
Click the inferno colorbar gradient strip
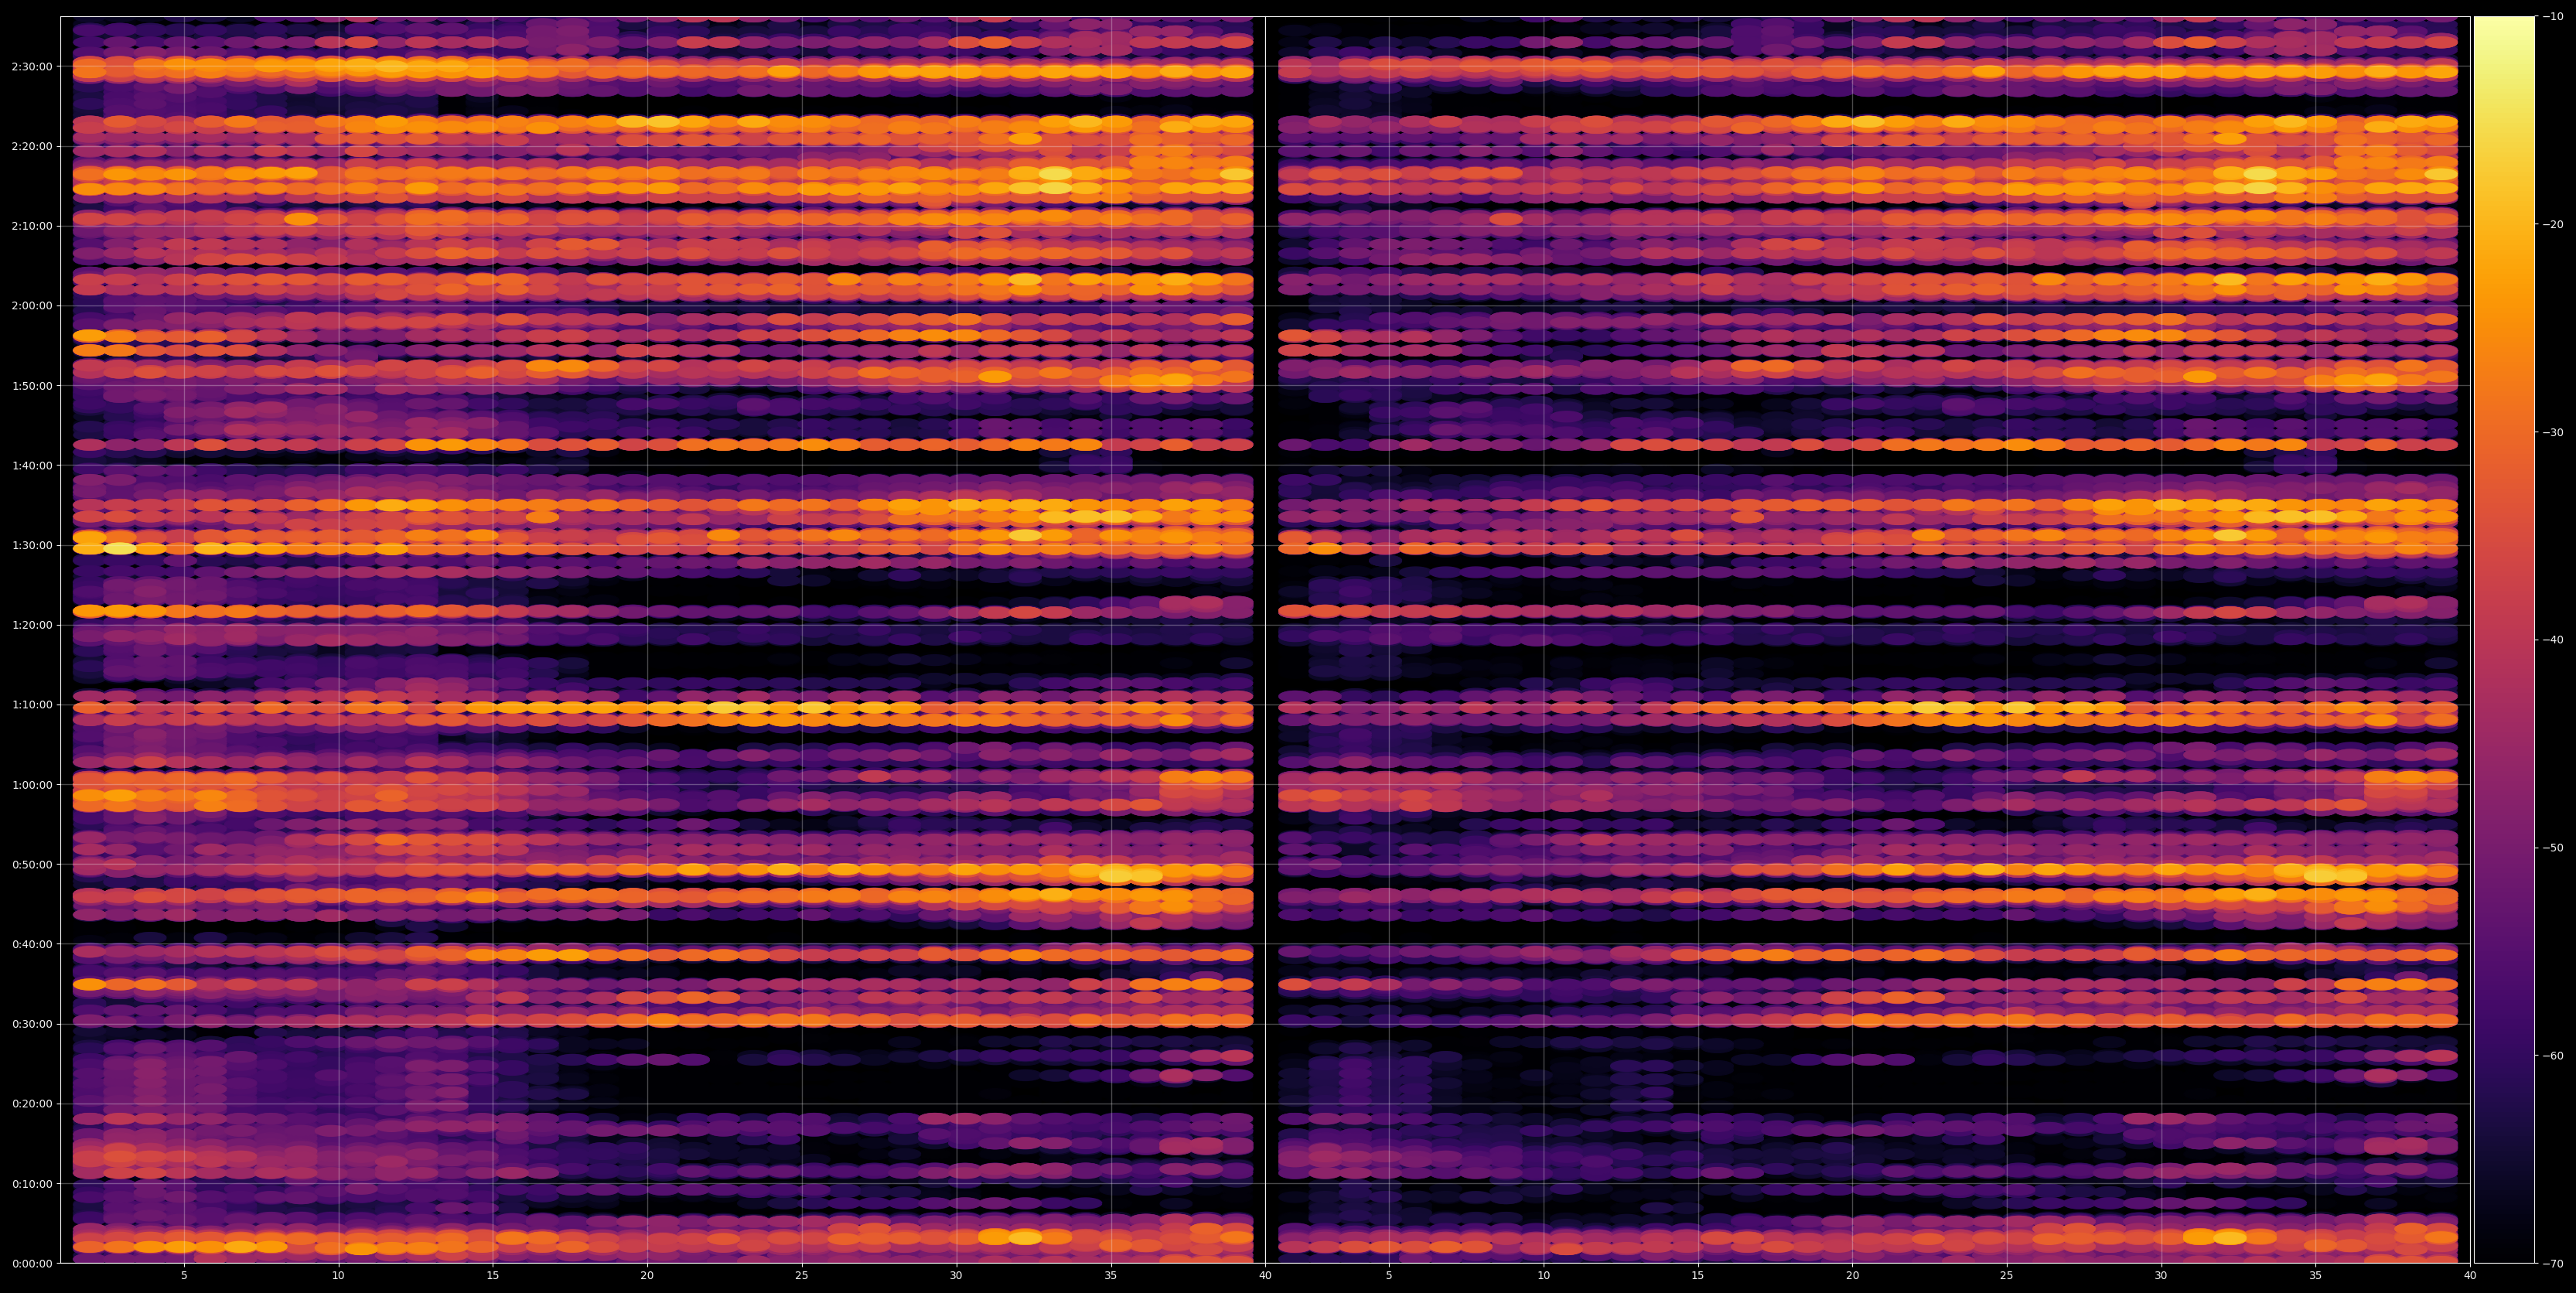2504,640
